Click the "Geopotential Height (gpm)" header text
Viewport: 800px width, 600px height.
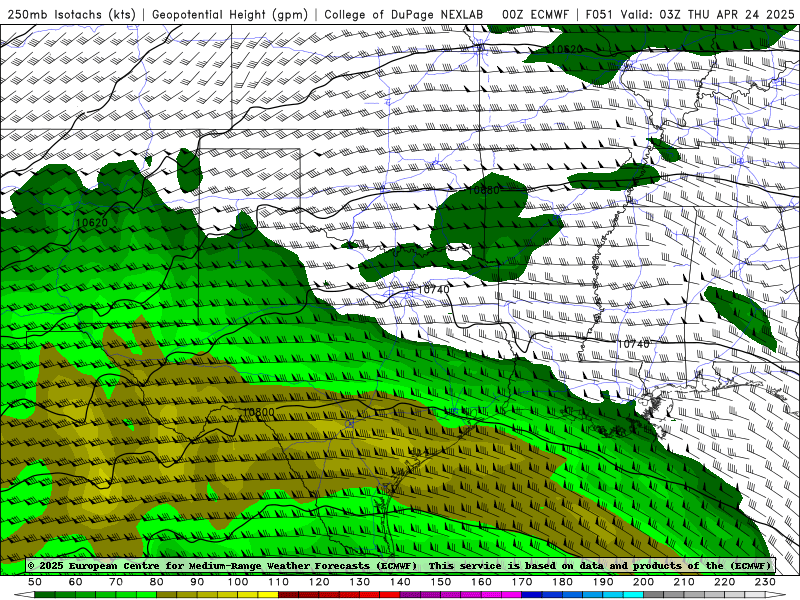tap(230, 14)
